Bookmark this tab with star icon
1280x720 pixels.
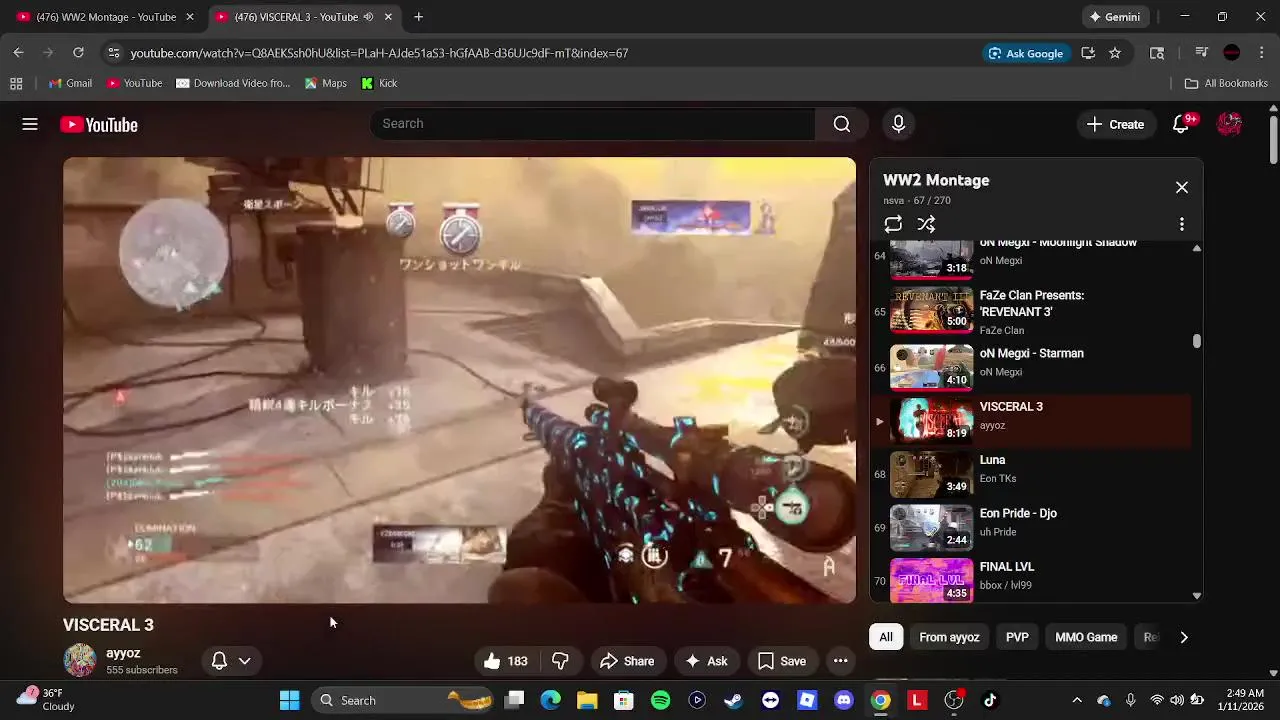coord(1115,53)
